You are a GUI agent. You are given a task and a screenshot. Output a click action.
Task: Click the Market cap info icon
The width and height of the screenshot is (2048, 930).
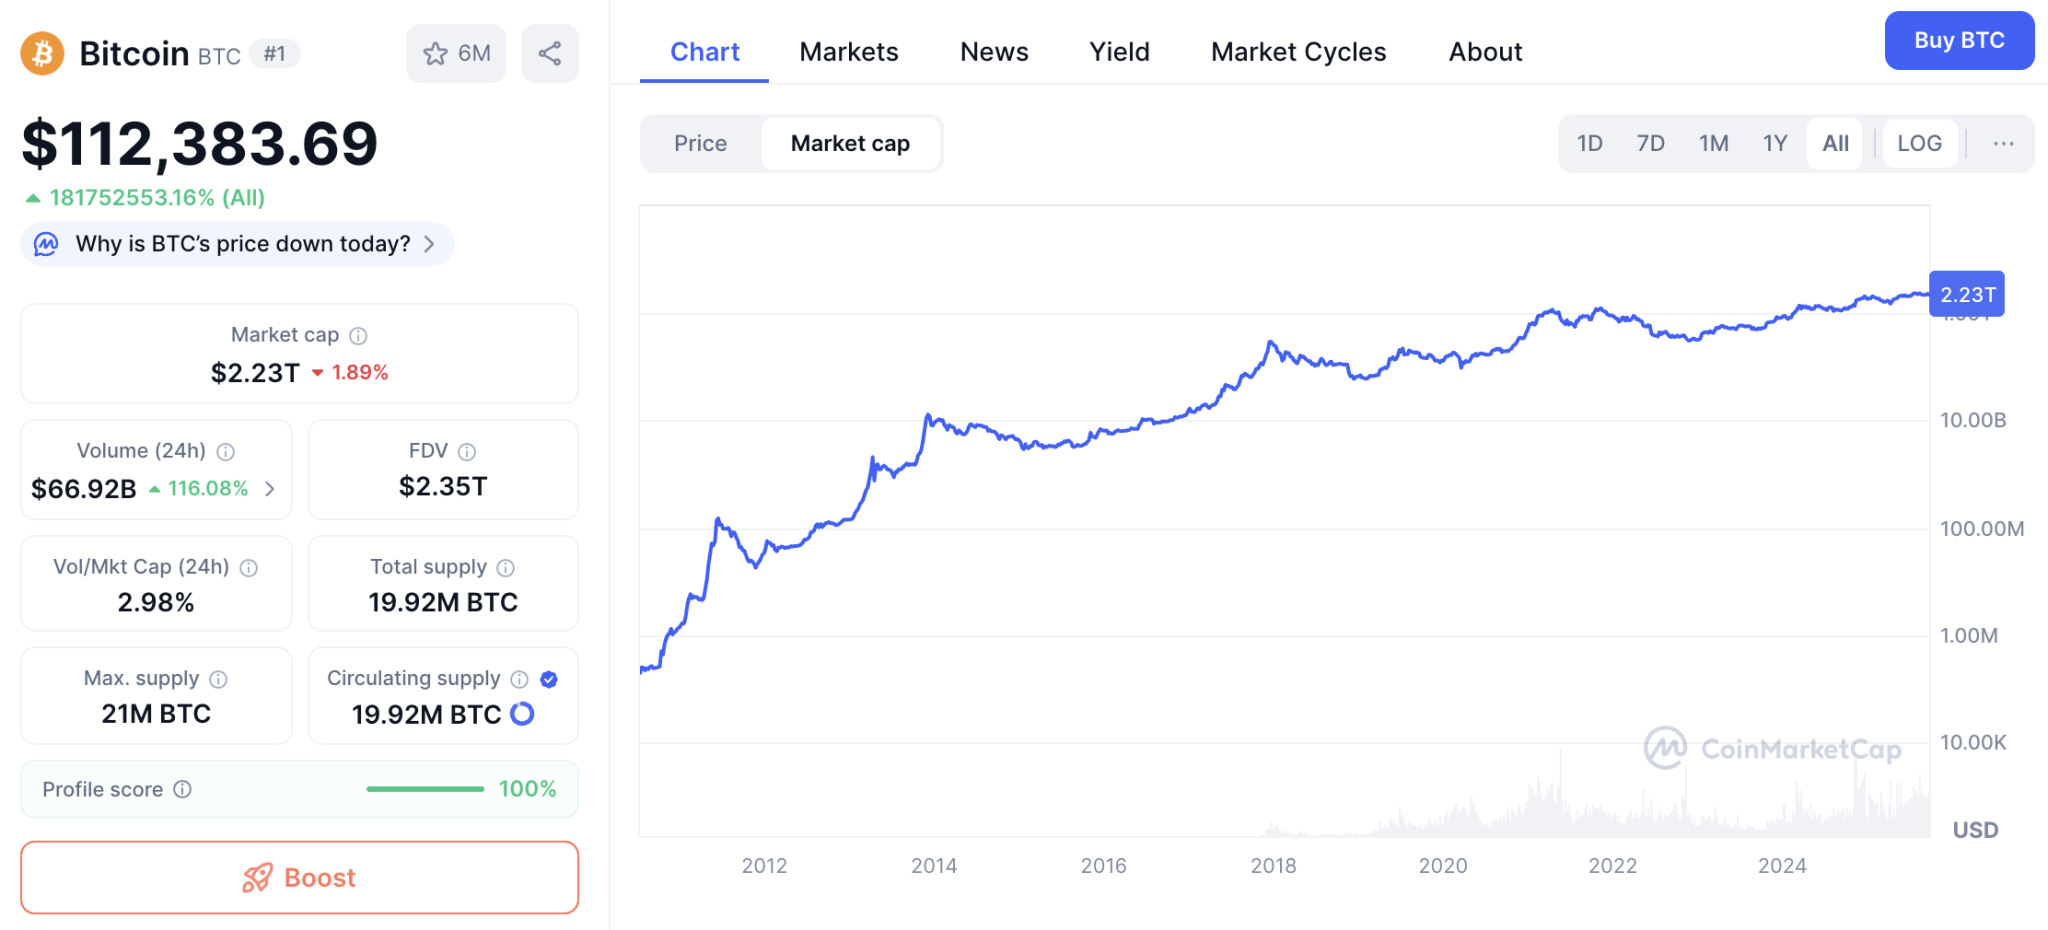pyautogui.click(x=357, y=335)
